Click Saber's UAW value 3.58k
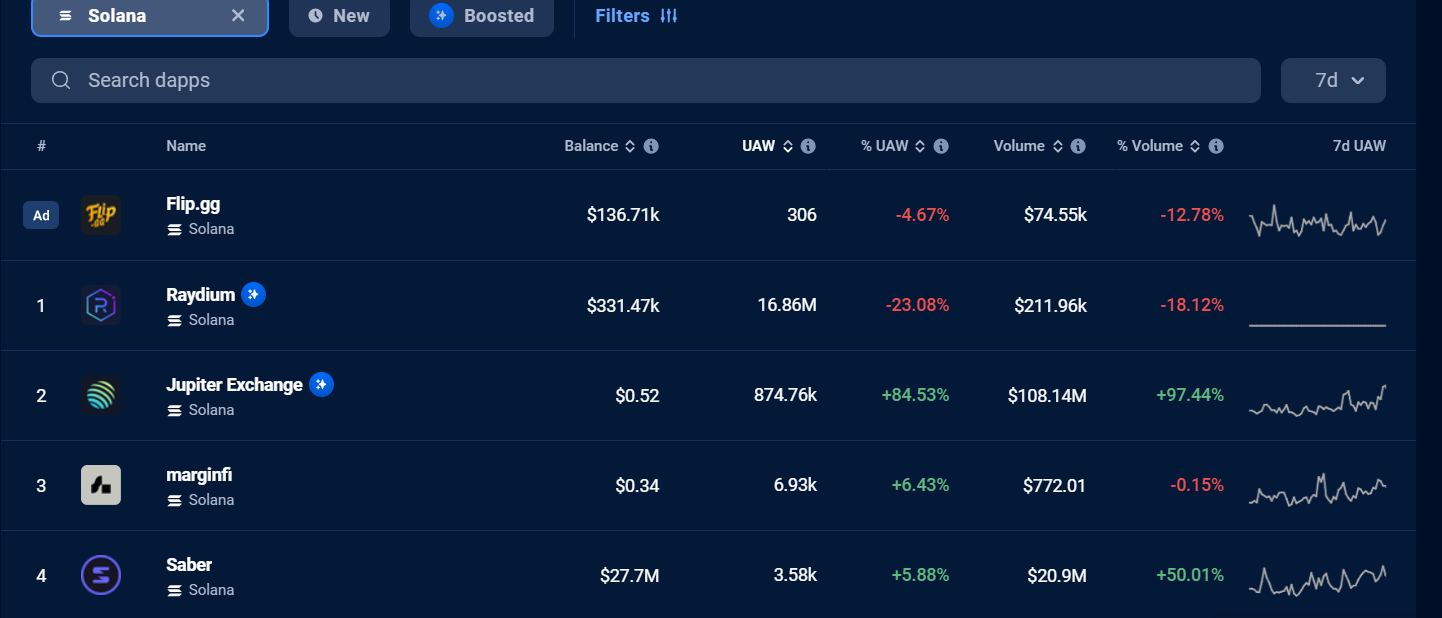The height and width of the screenshot is (618, 1442). [795, 575]
